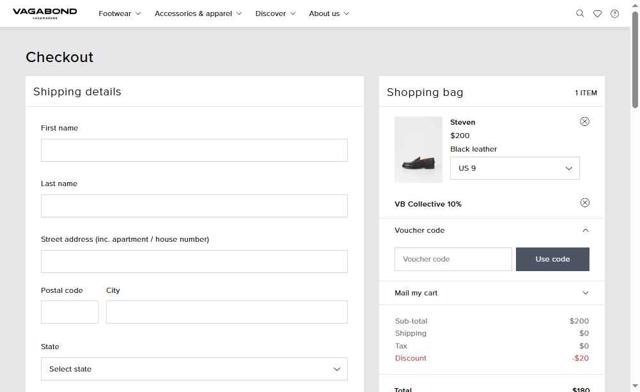Screen dimensions: 640x392
Task: Expand the Mail my cart section
Action: pos(491,293)
